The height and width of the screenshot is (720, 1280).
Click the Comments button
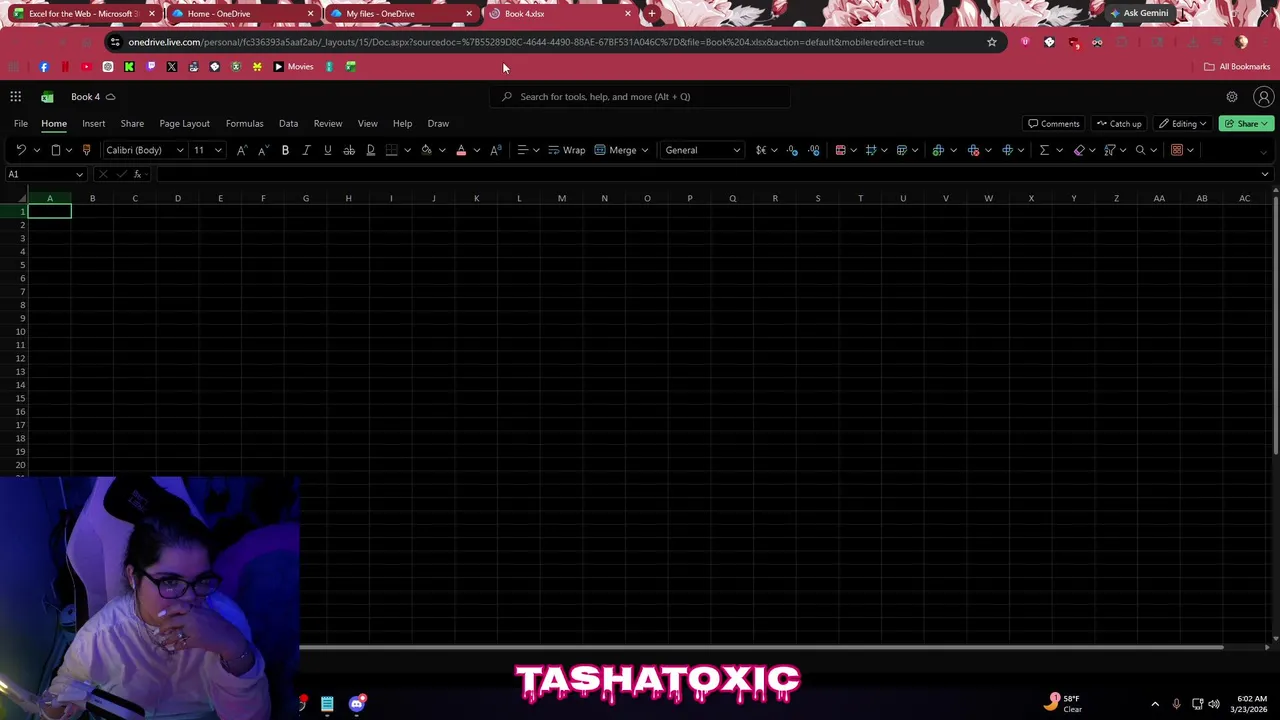point(1054,124)
